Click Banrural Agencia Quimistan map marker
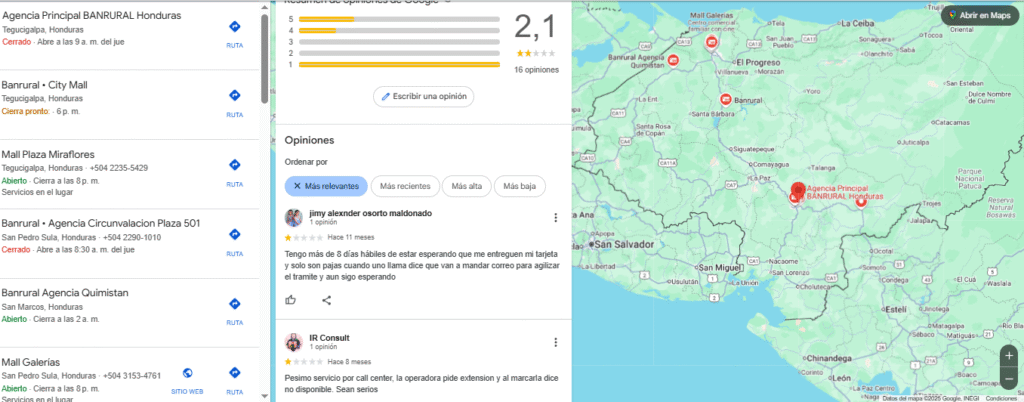Image resolution: width=1024 pixels, height=402 pixels. pos(673,60)
